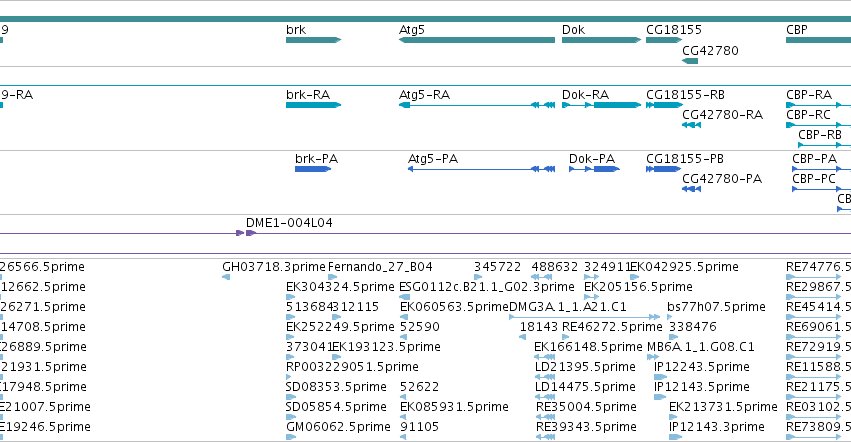Select EST 345722
851x442 pixels.
[497, 267]
